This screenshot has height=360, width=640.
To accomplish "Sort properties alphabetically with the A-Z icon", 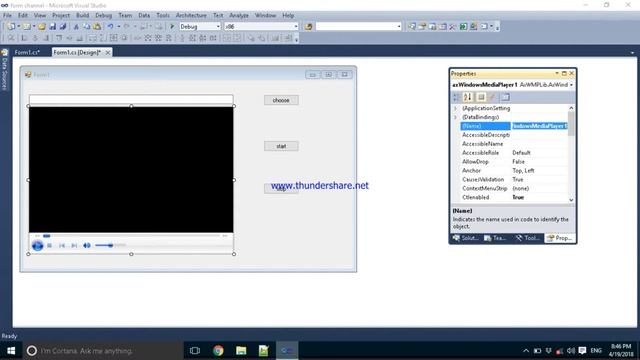I will 468,97.
